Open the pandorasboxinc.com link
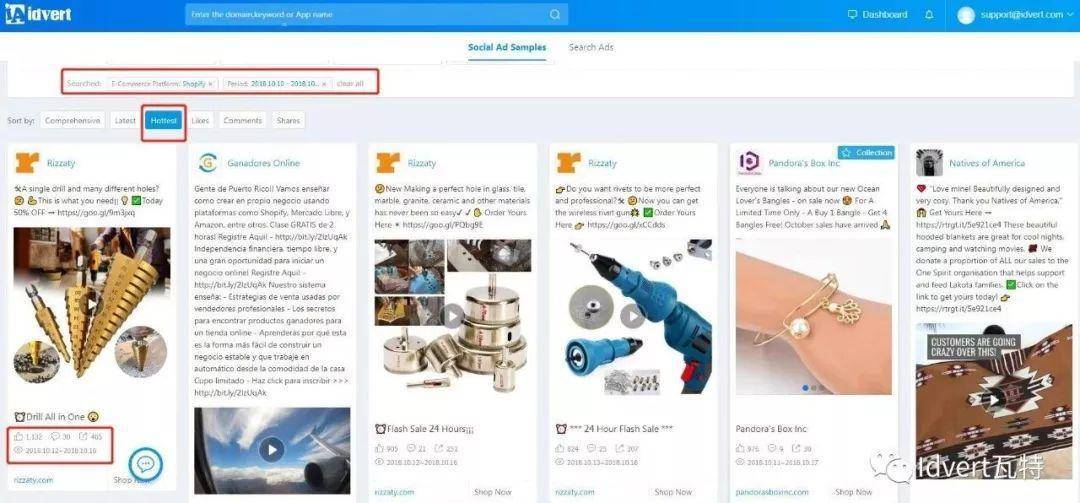 point(772,492)
